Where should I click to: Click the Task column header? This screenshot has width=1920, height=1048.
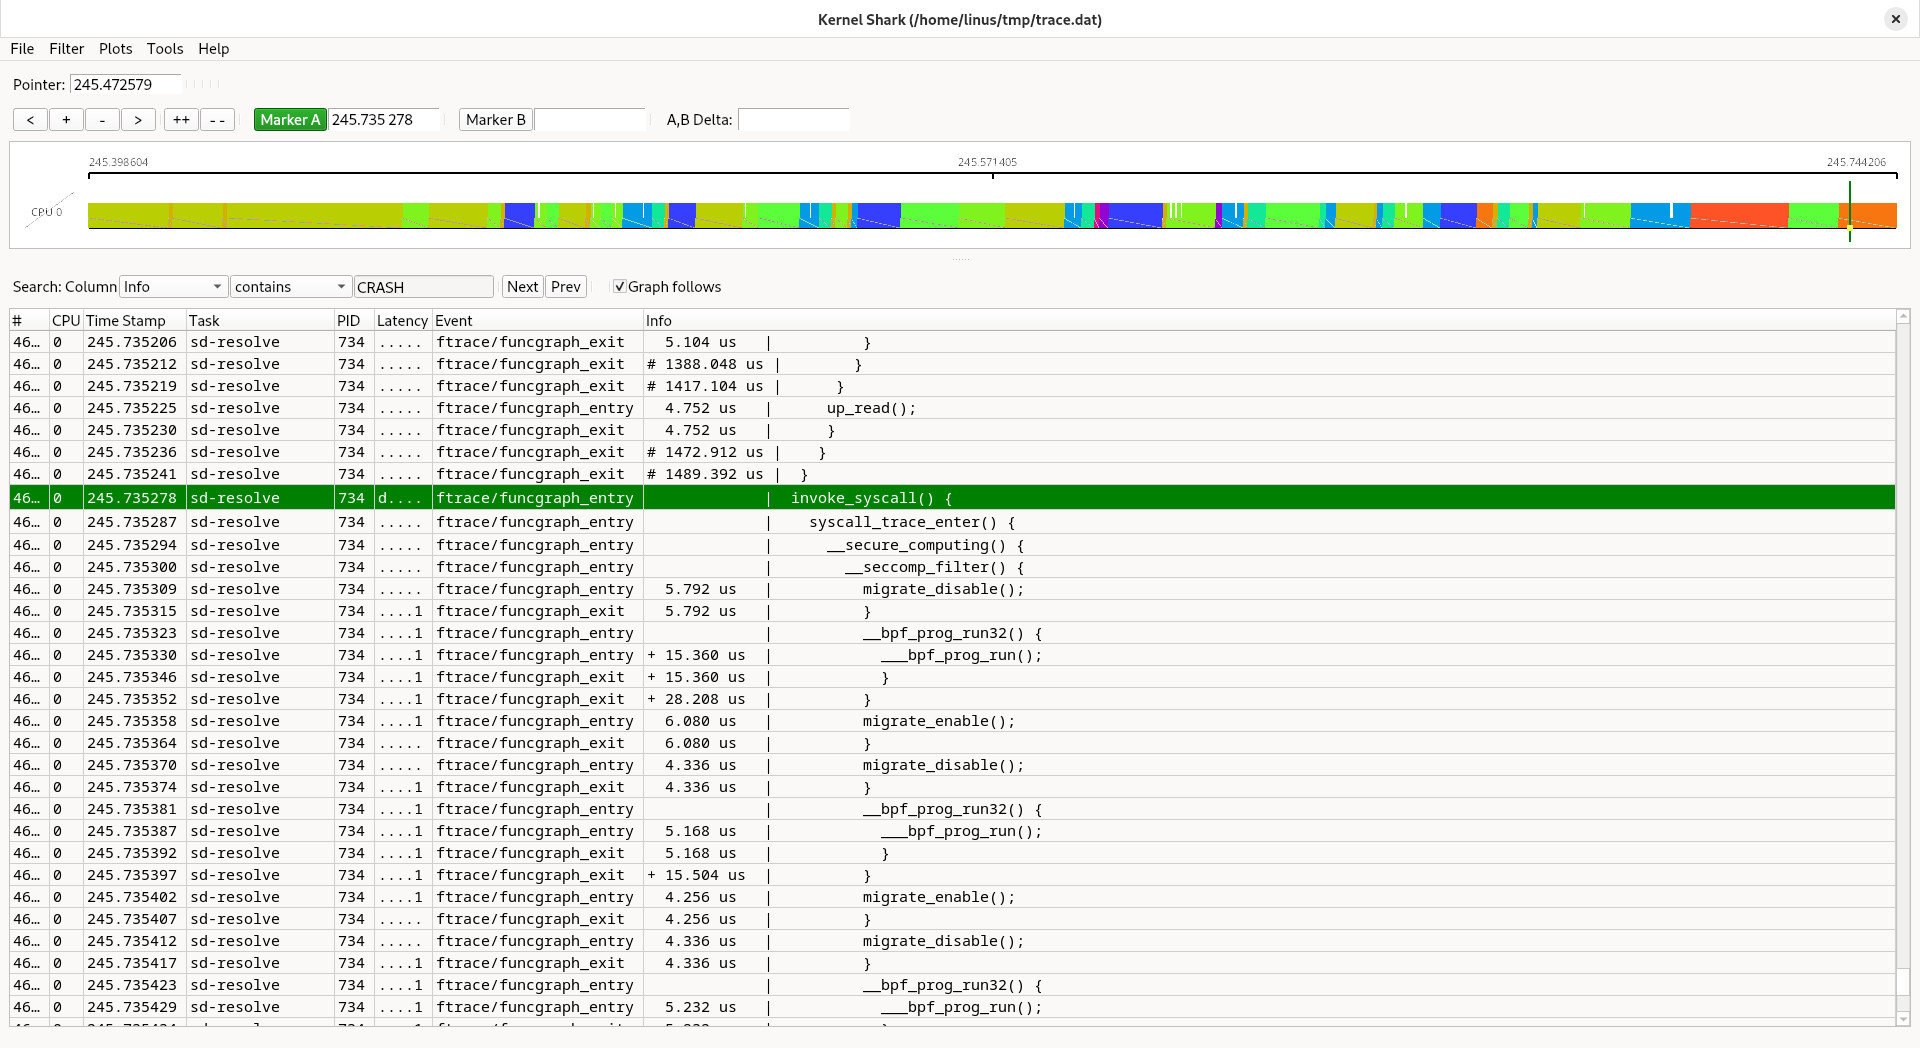pyautogui.click(x=260, y=321)
